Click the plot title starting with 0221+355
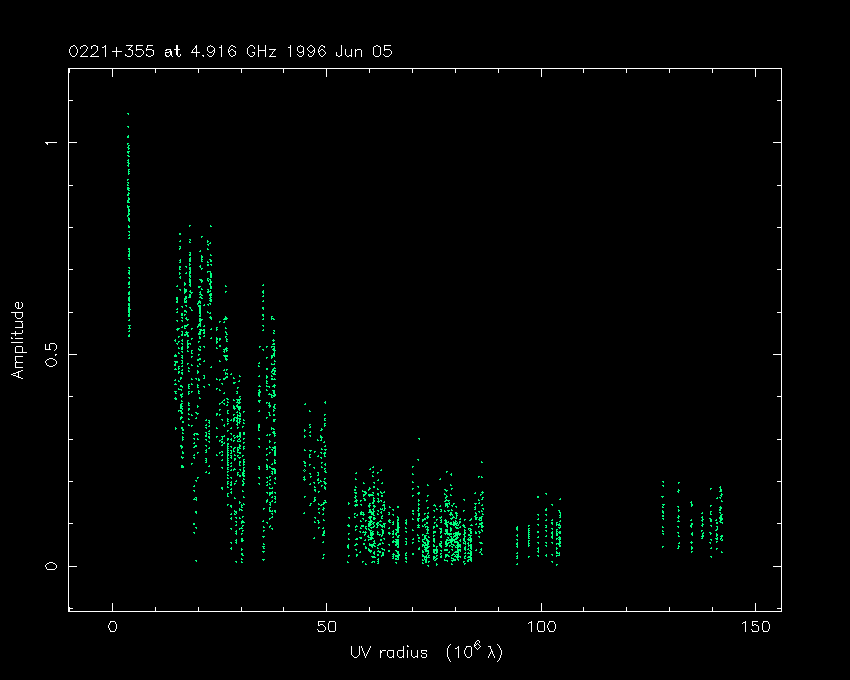The height and width of the screenshot is (680, 850). pos(223,51)
